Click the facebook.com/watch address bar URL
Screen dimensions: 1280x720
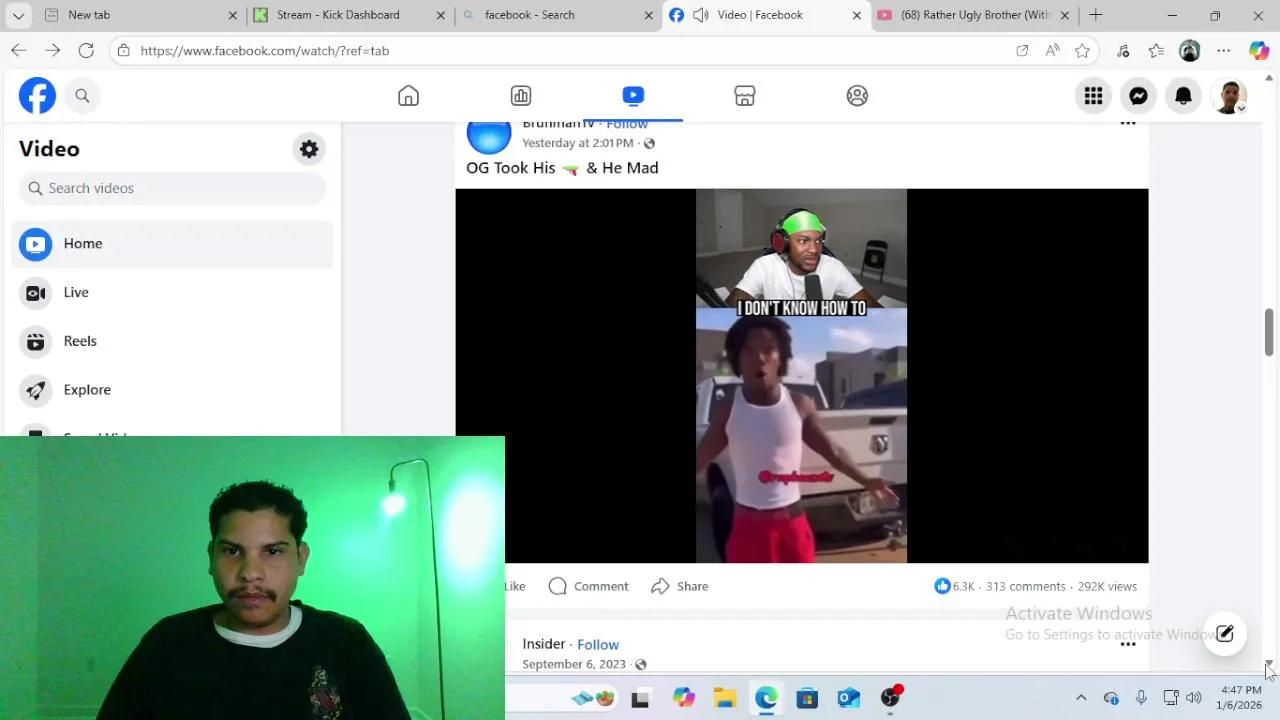point(264,51)
